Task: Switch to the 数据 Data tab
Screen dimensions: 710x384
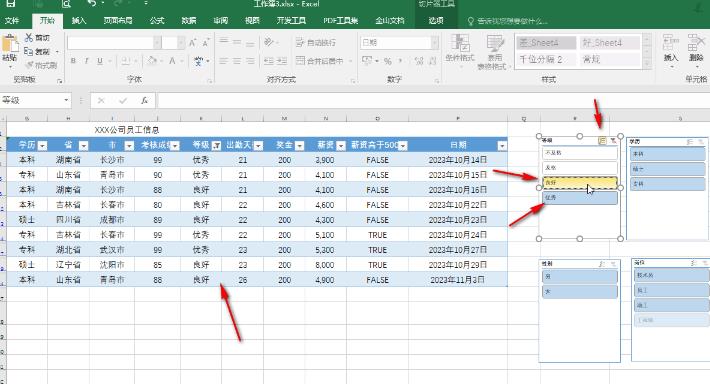Action: click(x=189, y=20)
